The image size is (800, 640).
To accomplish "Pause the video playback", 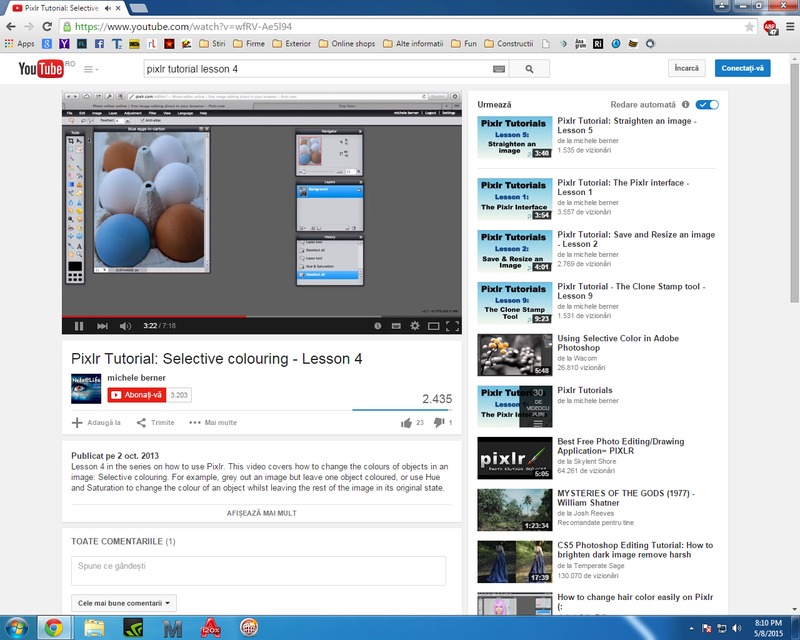I will point(79,326).
